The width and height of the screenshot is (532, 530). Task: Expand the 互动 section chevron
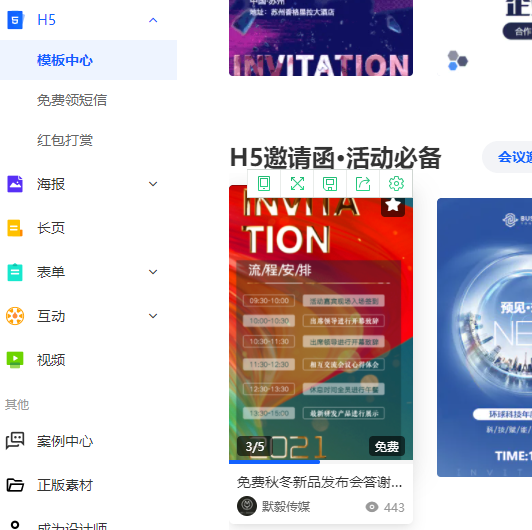click(153, 316)
